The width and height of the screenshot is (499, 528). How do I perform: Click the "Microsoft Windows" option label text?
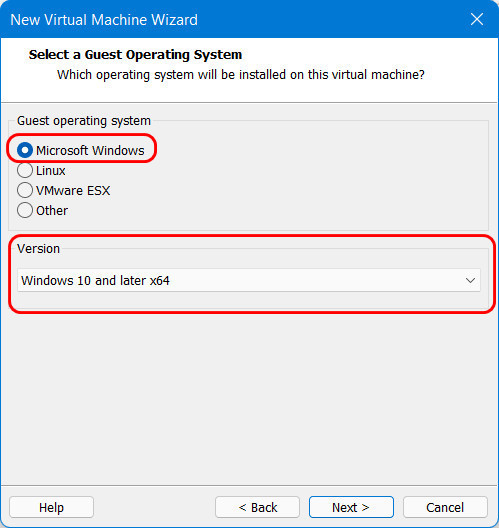[90, 151]
